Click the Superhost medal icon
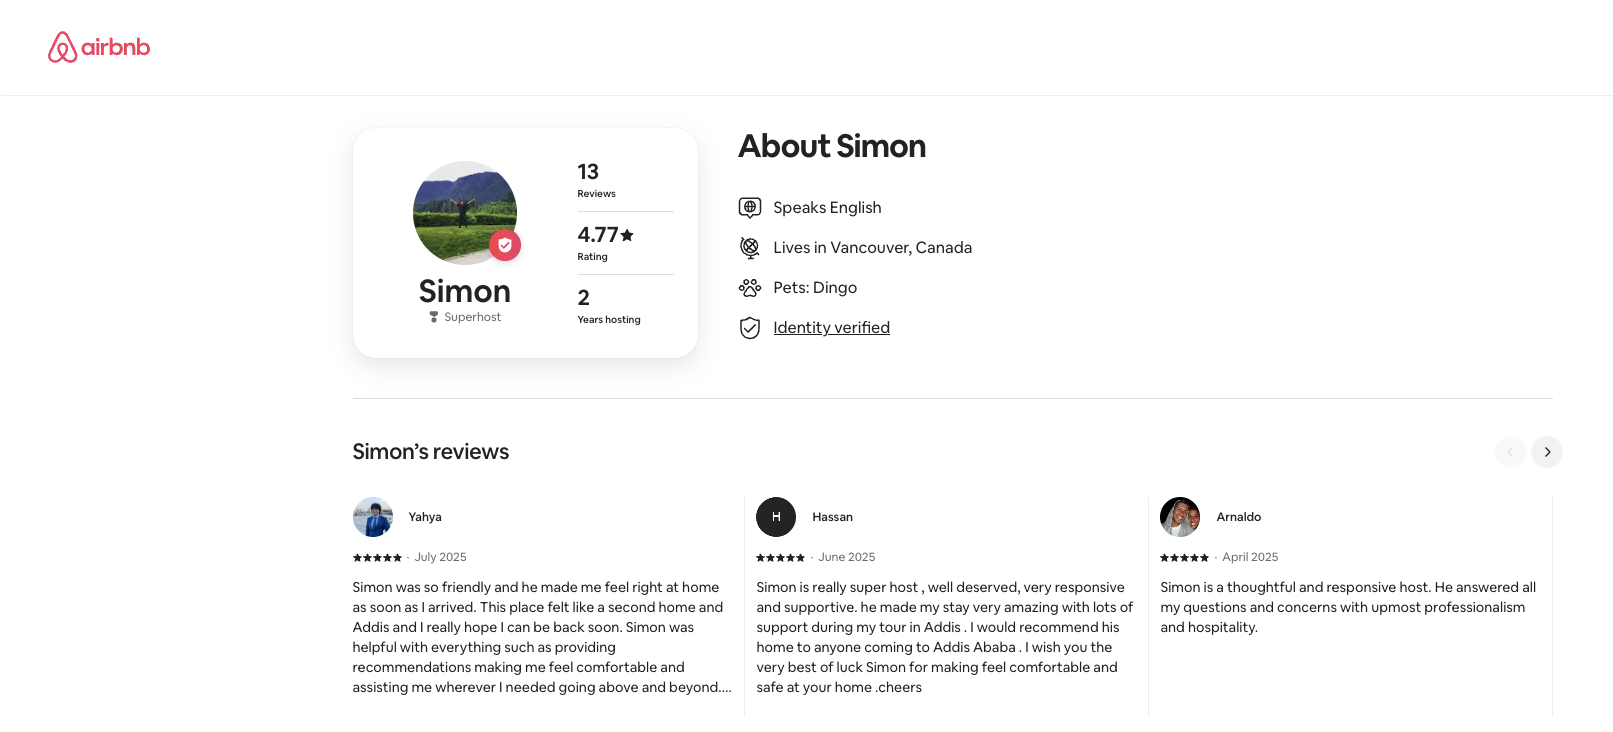Viewport: 1613px width, 732px height. tap(434, 317)
